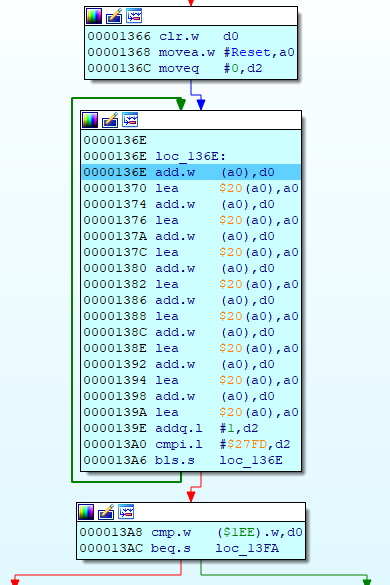The width and height of the screenshot is (390, 585).
Task: Click the color icon on the top node
Action: coord(94,16)
